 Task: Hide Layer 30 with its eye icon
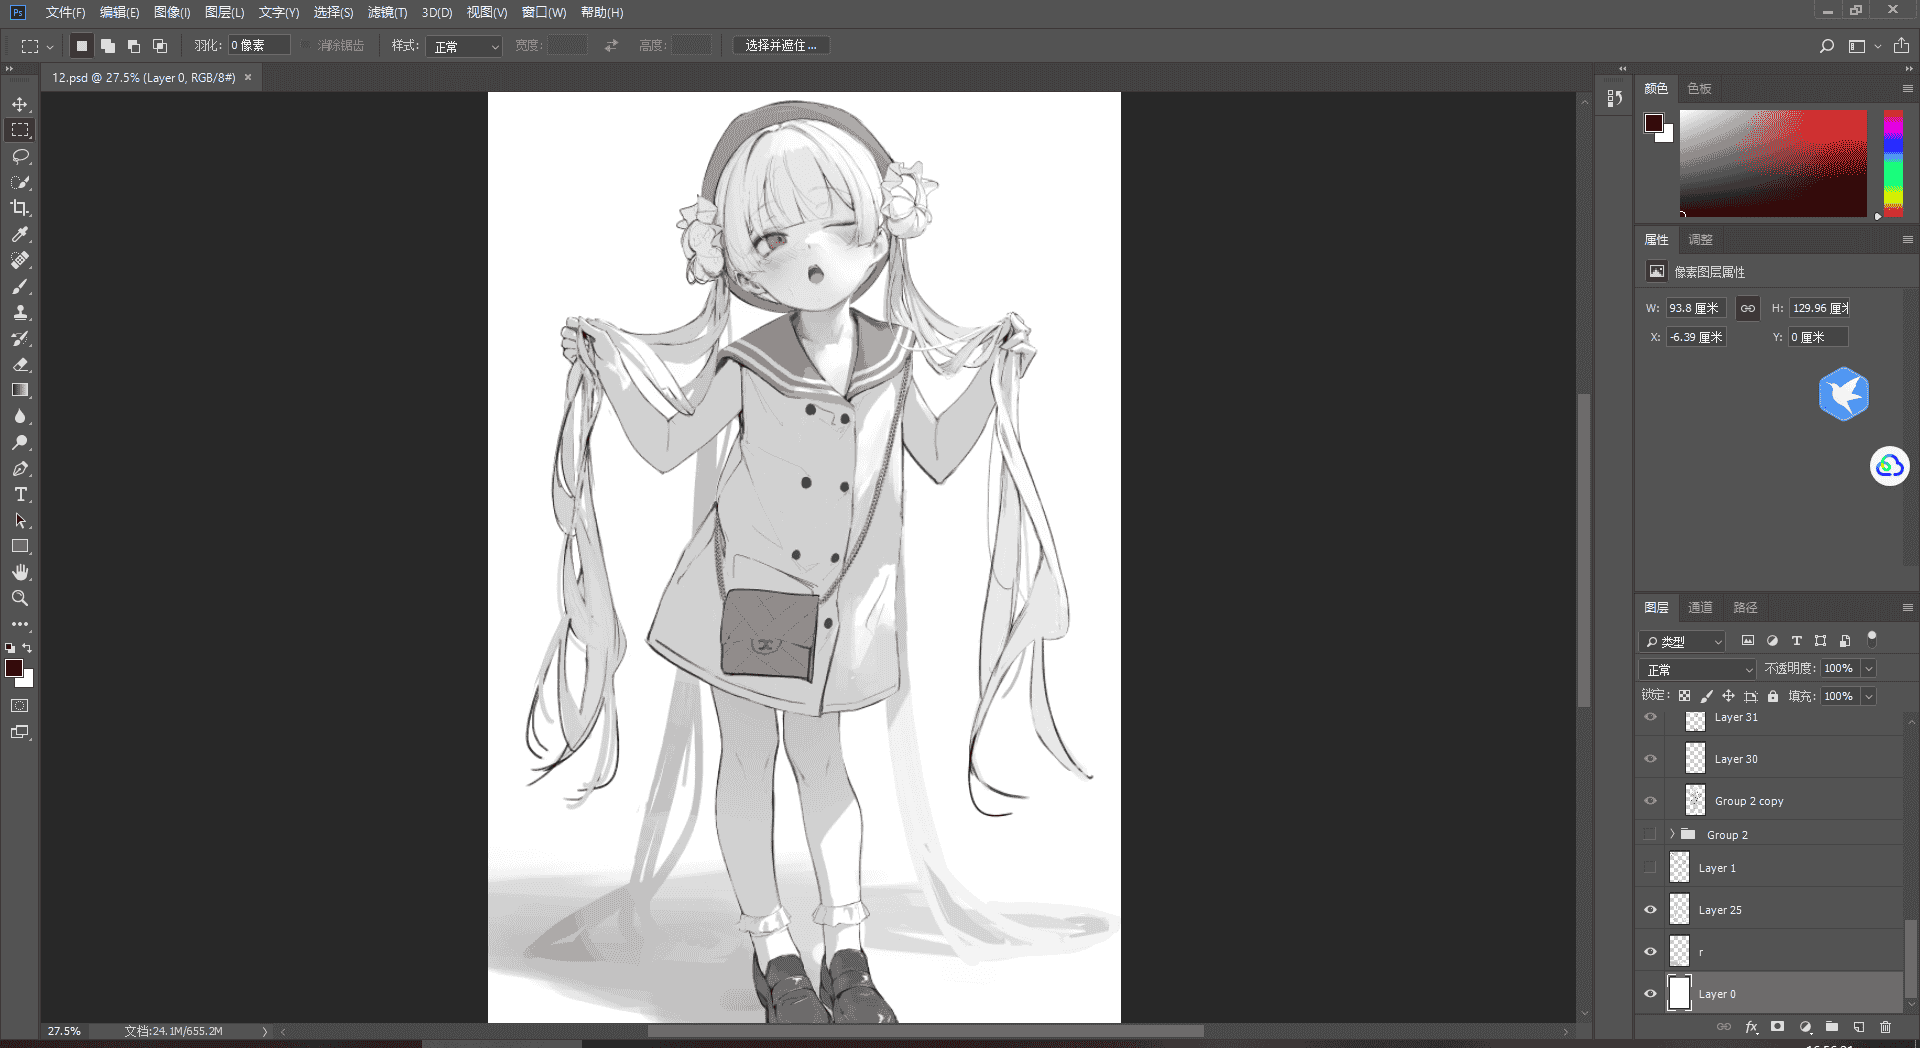[x=1650, y=759]
